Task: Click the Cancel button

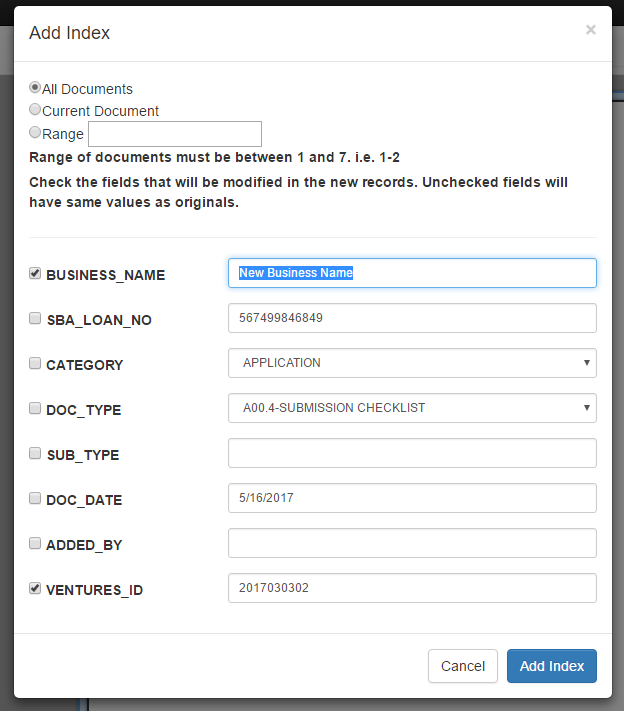Action: pyautogui.click(x=463, y=666)
